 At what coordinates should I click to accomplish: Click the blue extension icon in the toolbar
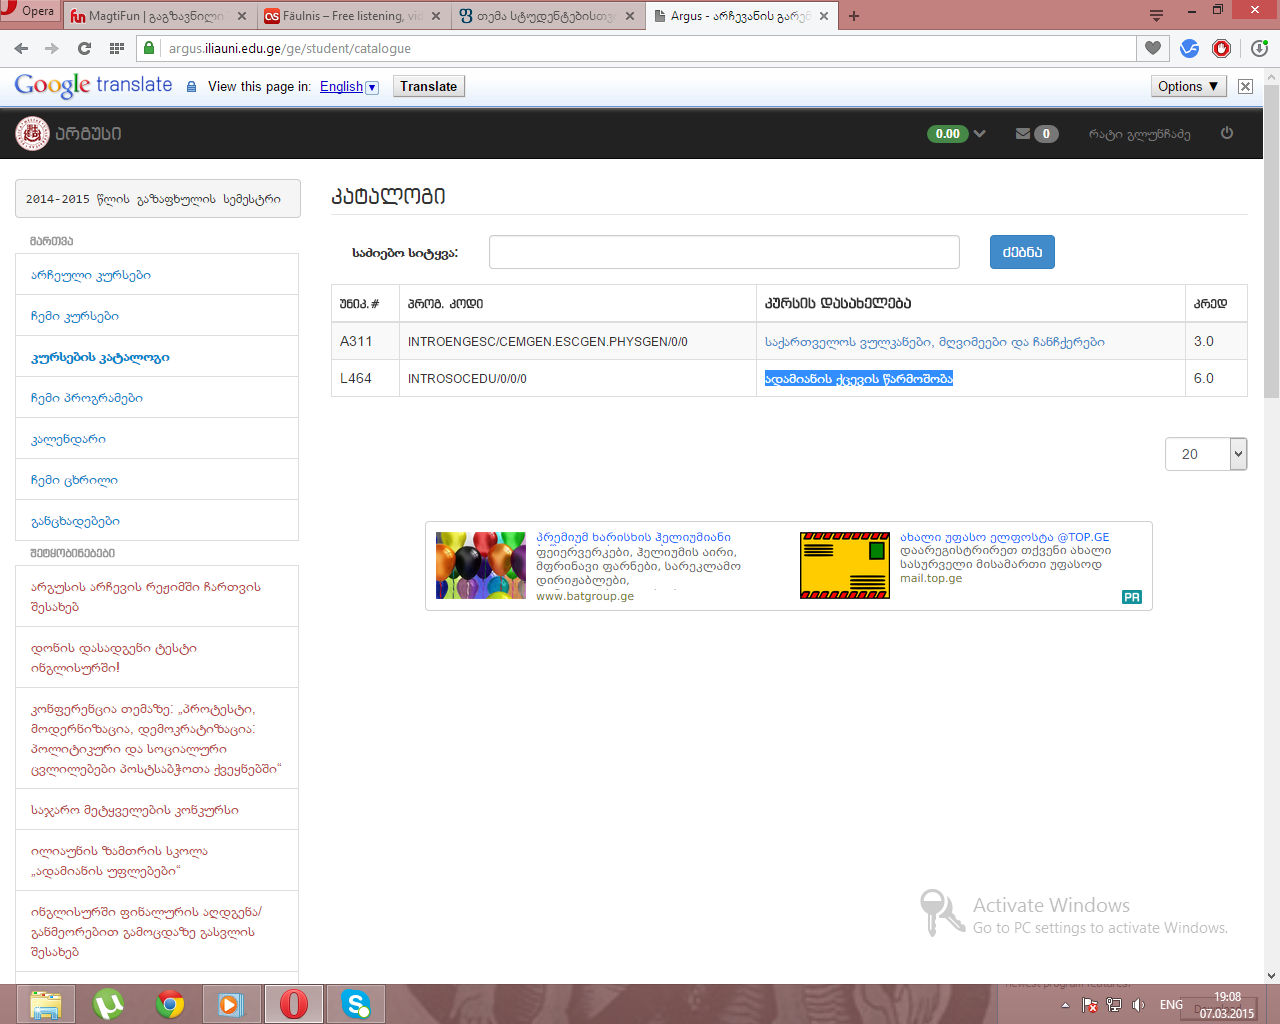pyautogui.click(x=1189, y=48)
